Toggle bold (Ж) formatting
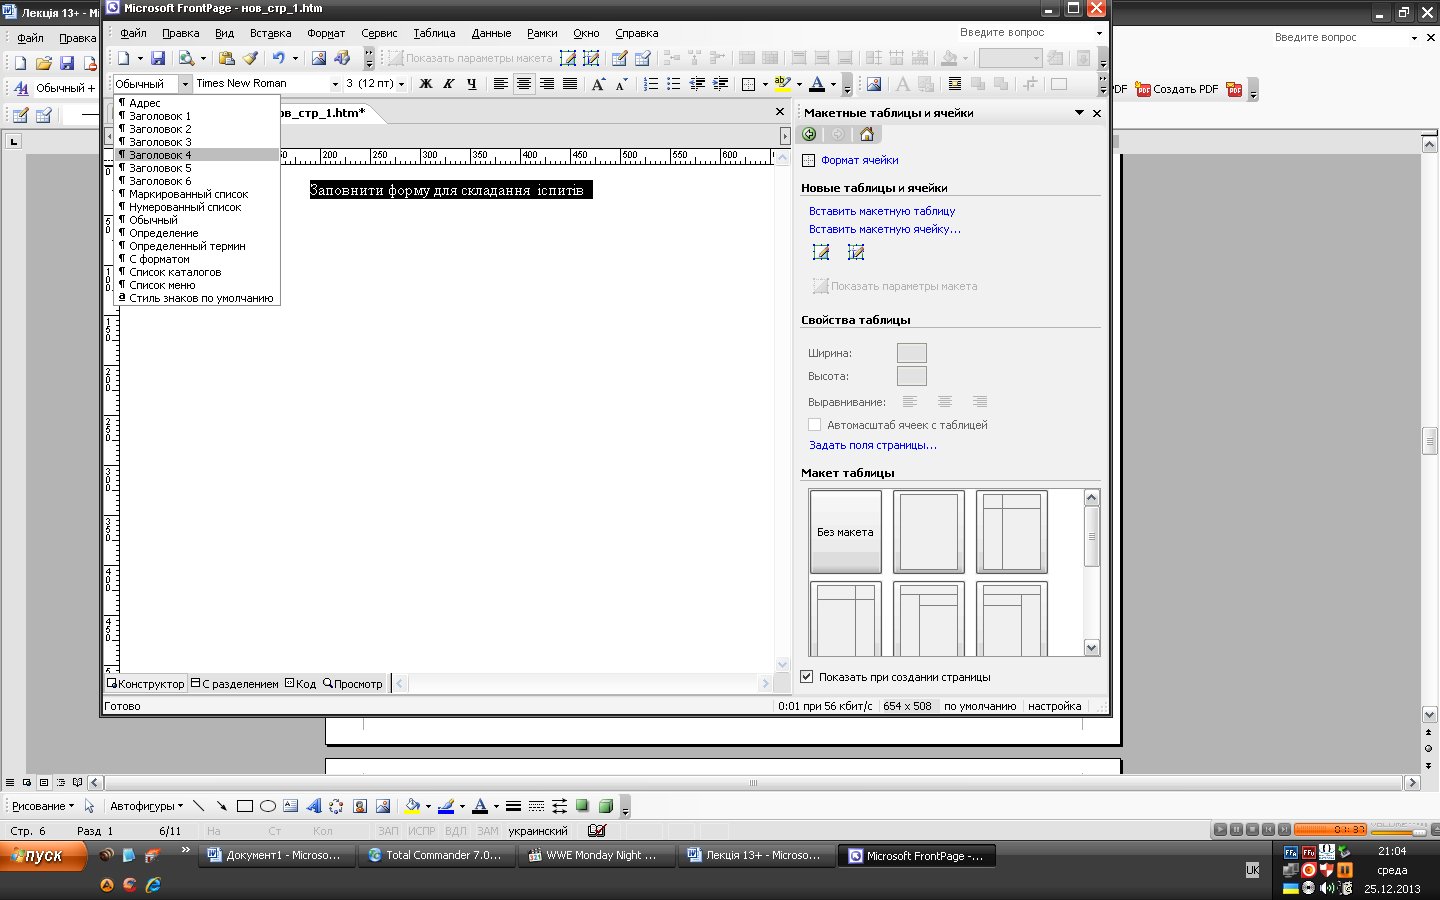This screenshot has height=900, width=1440. point(426,84)
